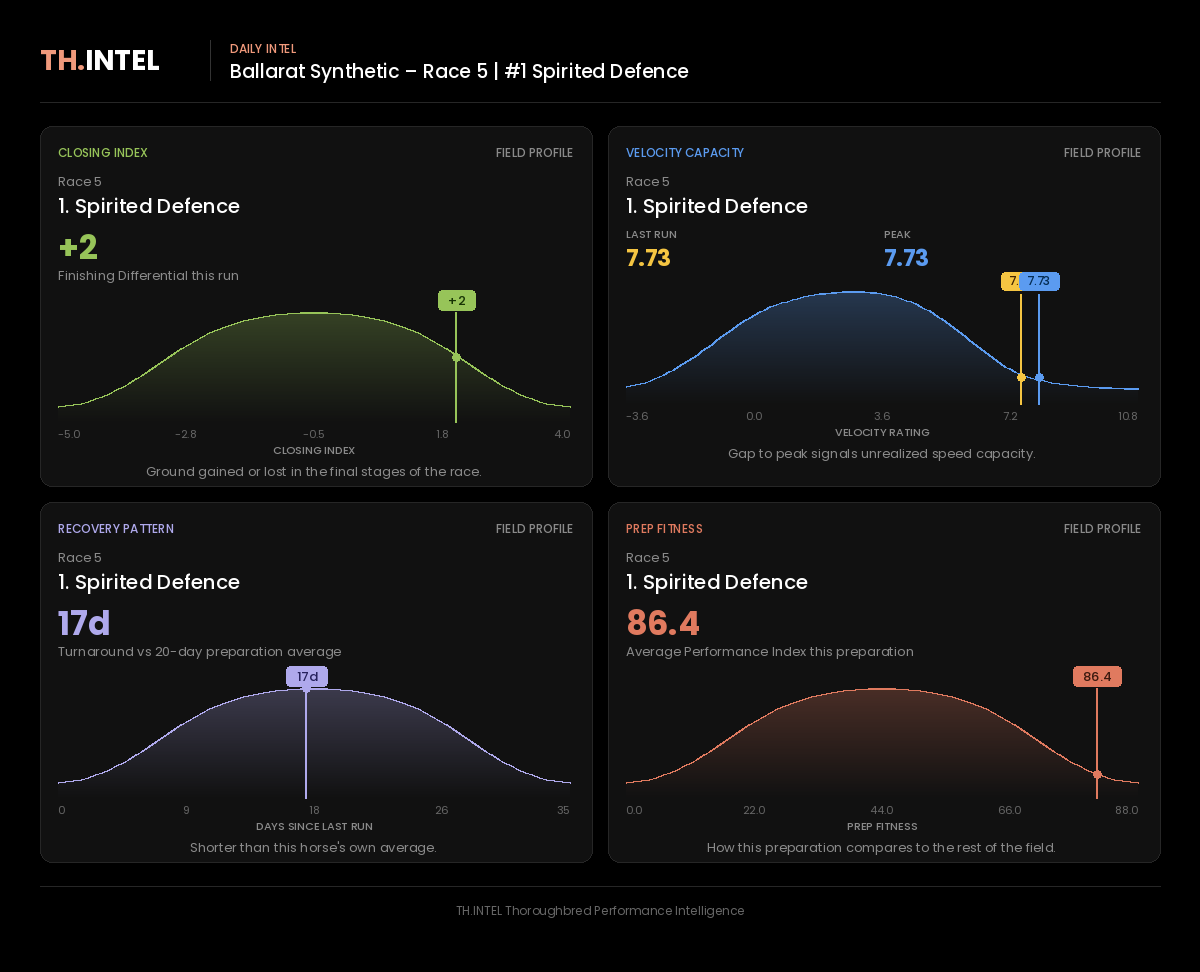Click the RECOVERY PATTERN card heading
Viewport: 1200px width, 972px height.
tap(116, 529)
